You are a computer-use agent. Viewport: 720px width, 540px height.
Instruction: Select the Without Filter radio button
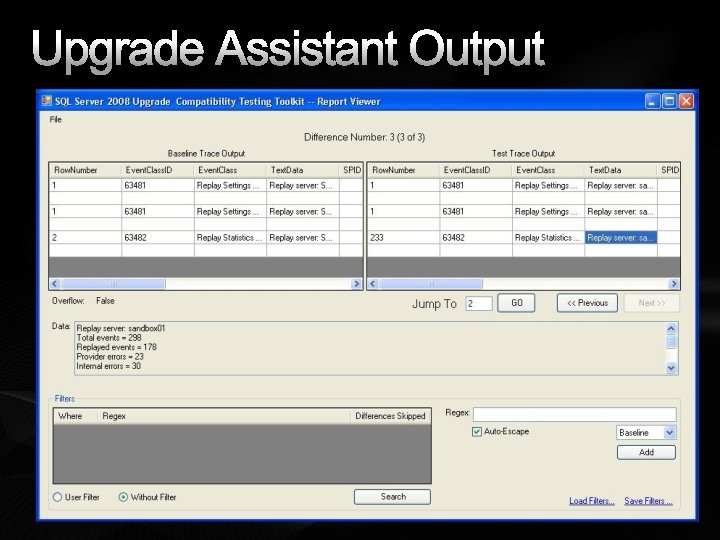123,497
